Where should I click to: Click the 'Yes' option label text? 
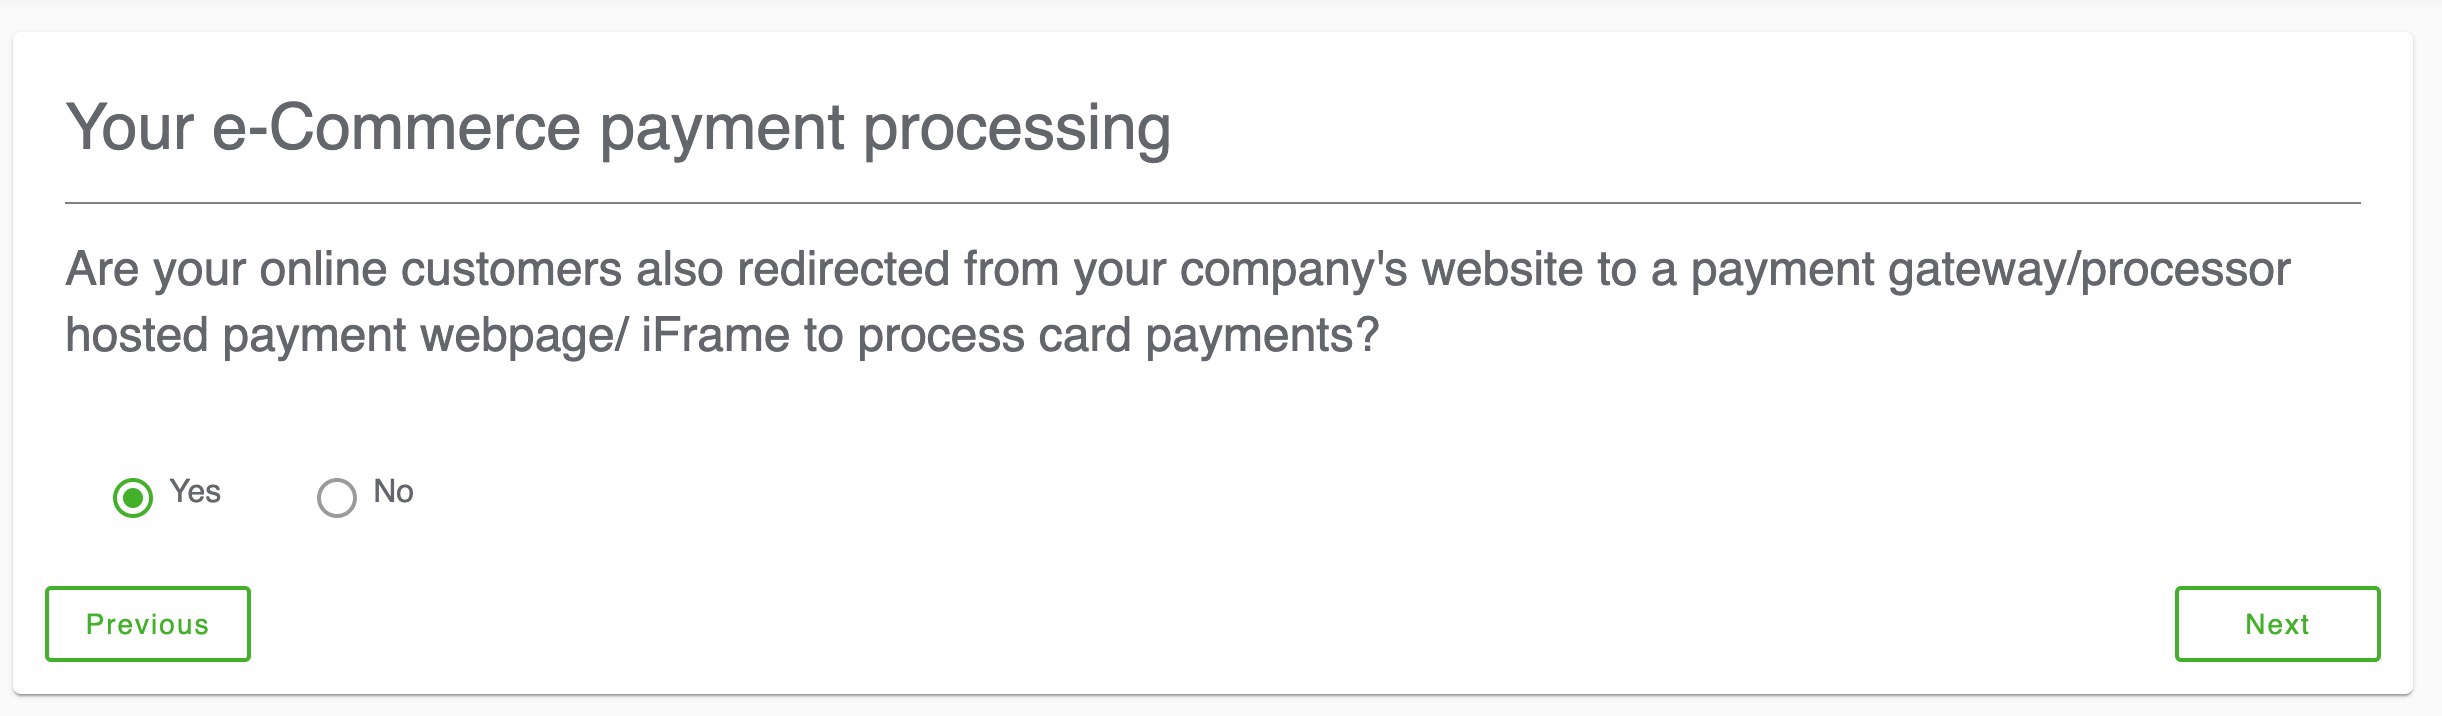[x=195, y=491]
